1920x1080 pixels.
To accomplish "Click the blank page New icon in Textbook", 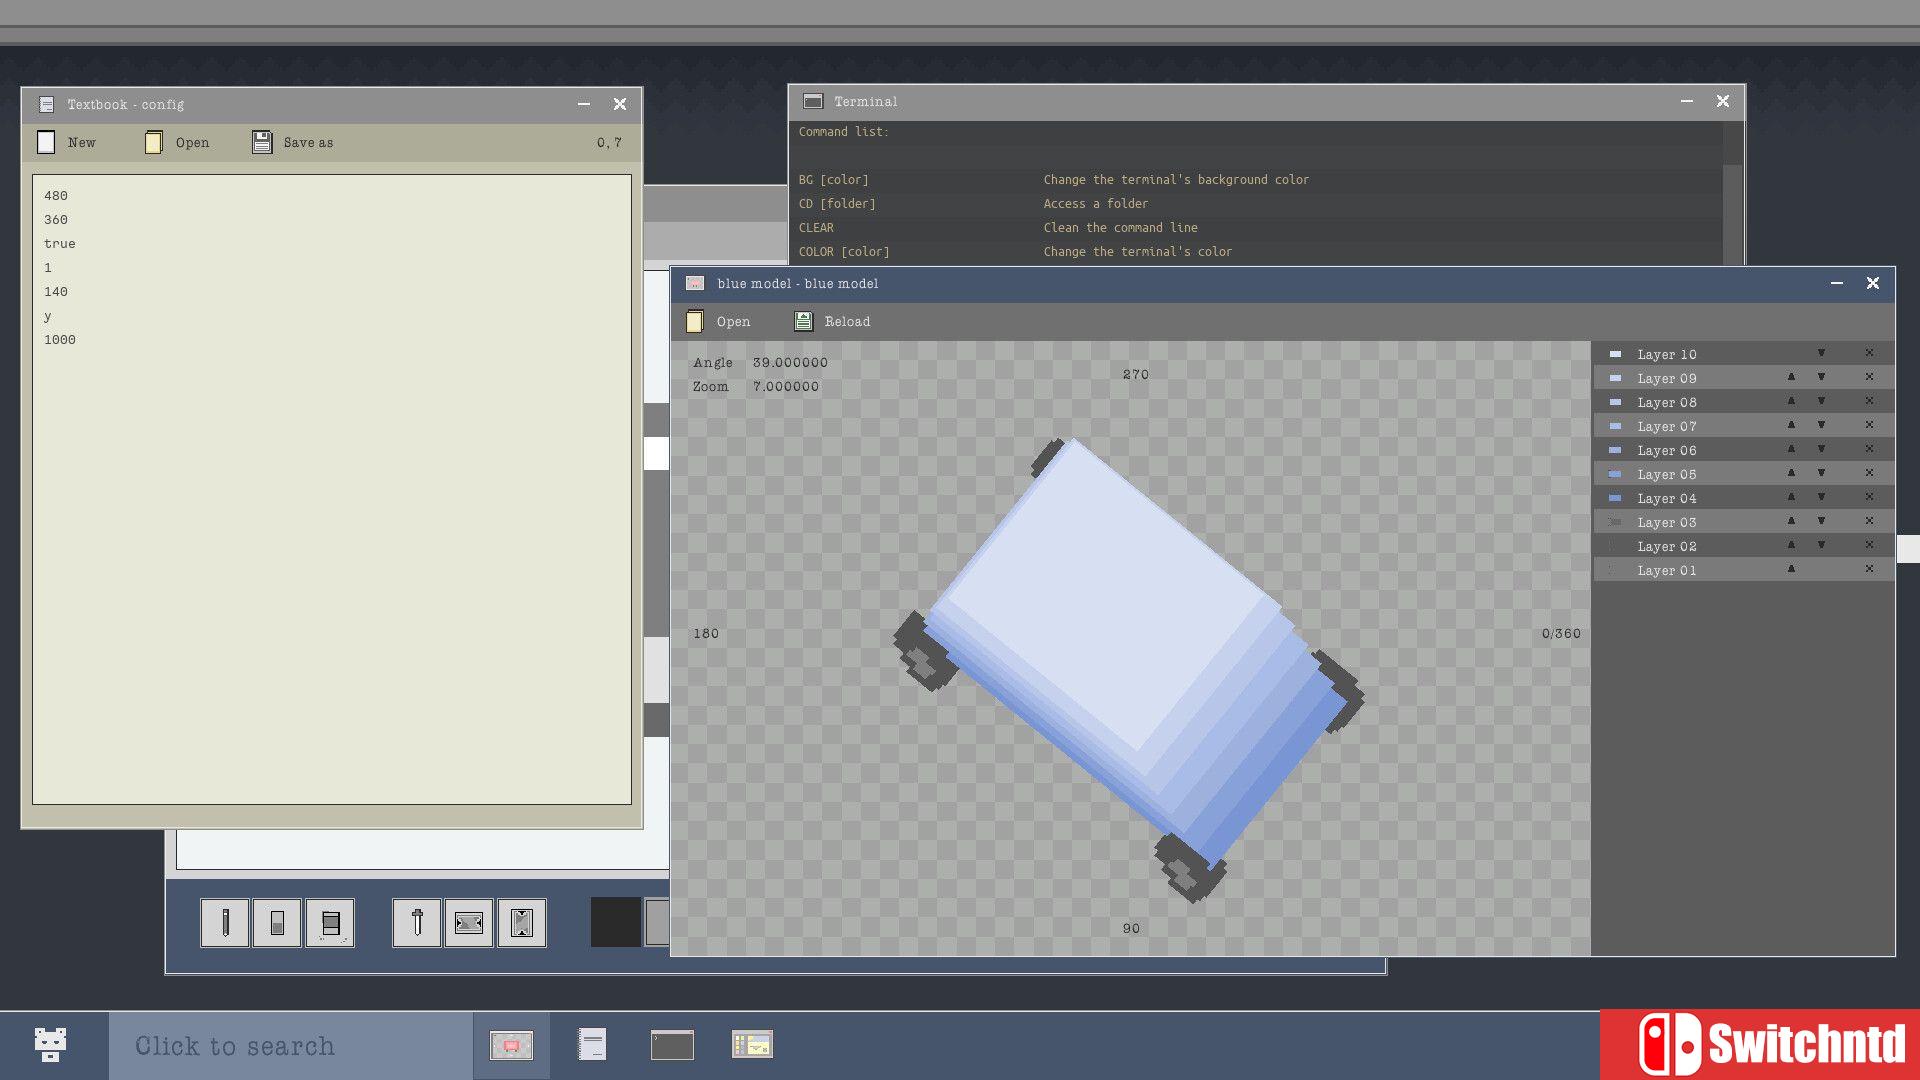I will (x=46, y=142).
